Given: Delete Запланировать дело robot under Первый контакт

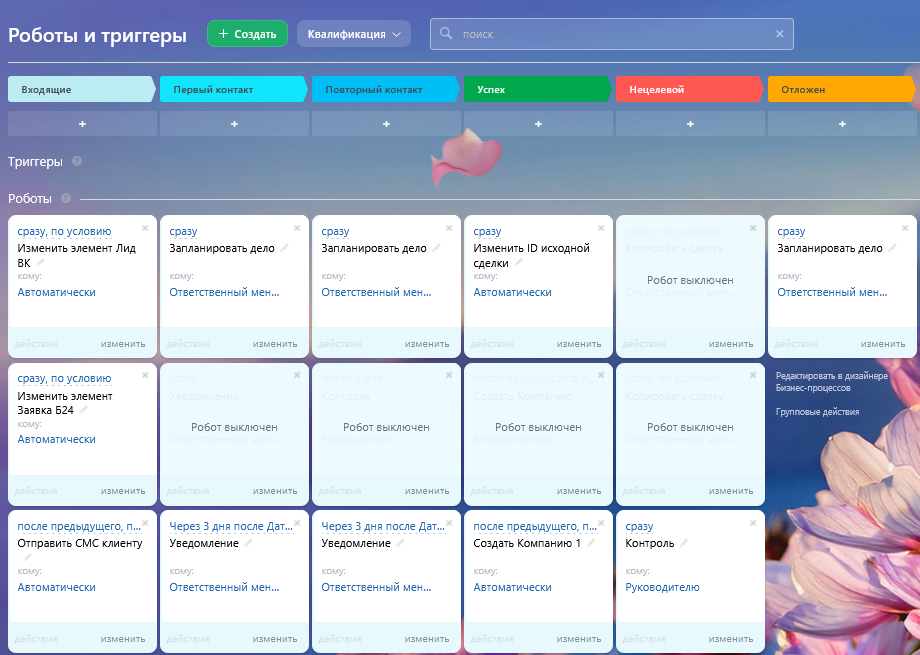Looking at the screenshot, I should 297,228.
